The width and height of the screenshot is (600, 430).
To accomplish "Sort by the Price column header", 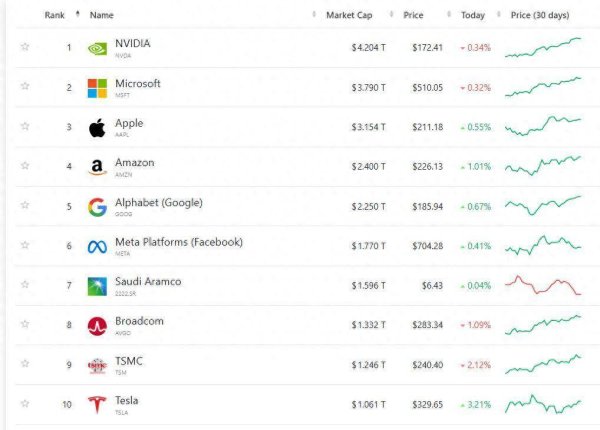I will (x=413, y=15).
